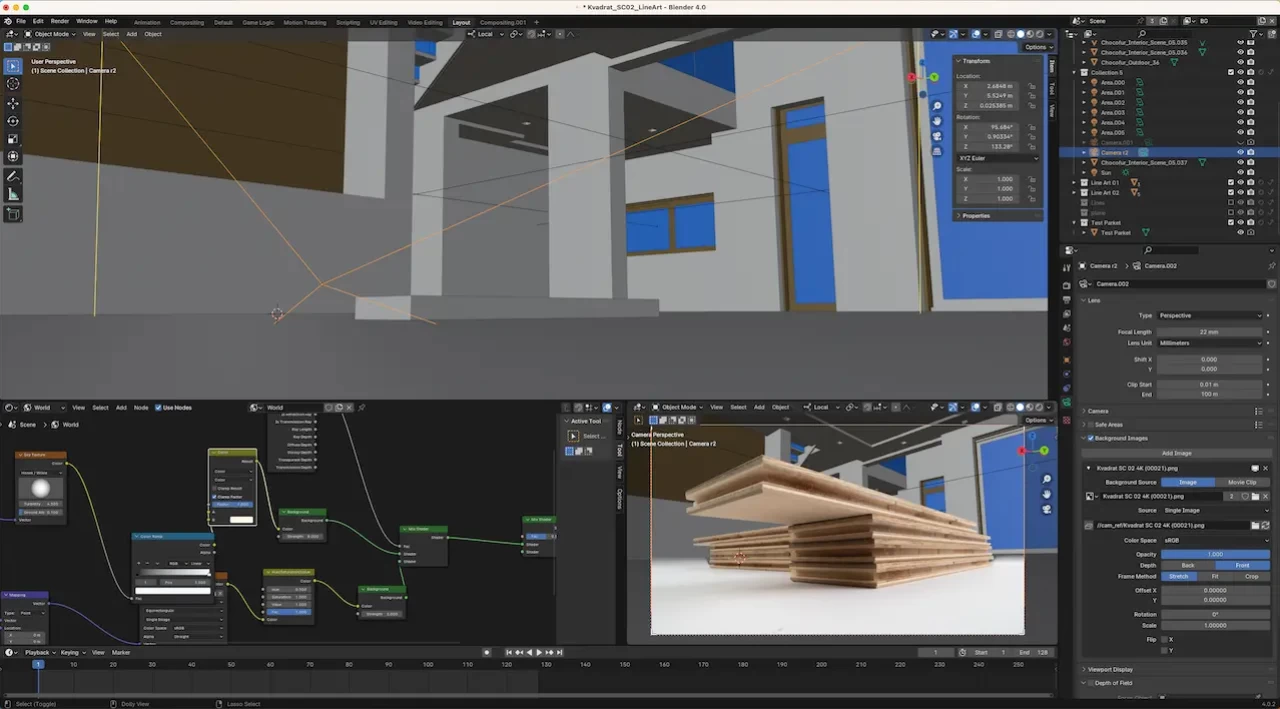This screenshot has height=709, width=1280.
Task: Click the Add Image button
Action: 1176,453
